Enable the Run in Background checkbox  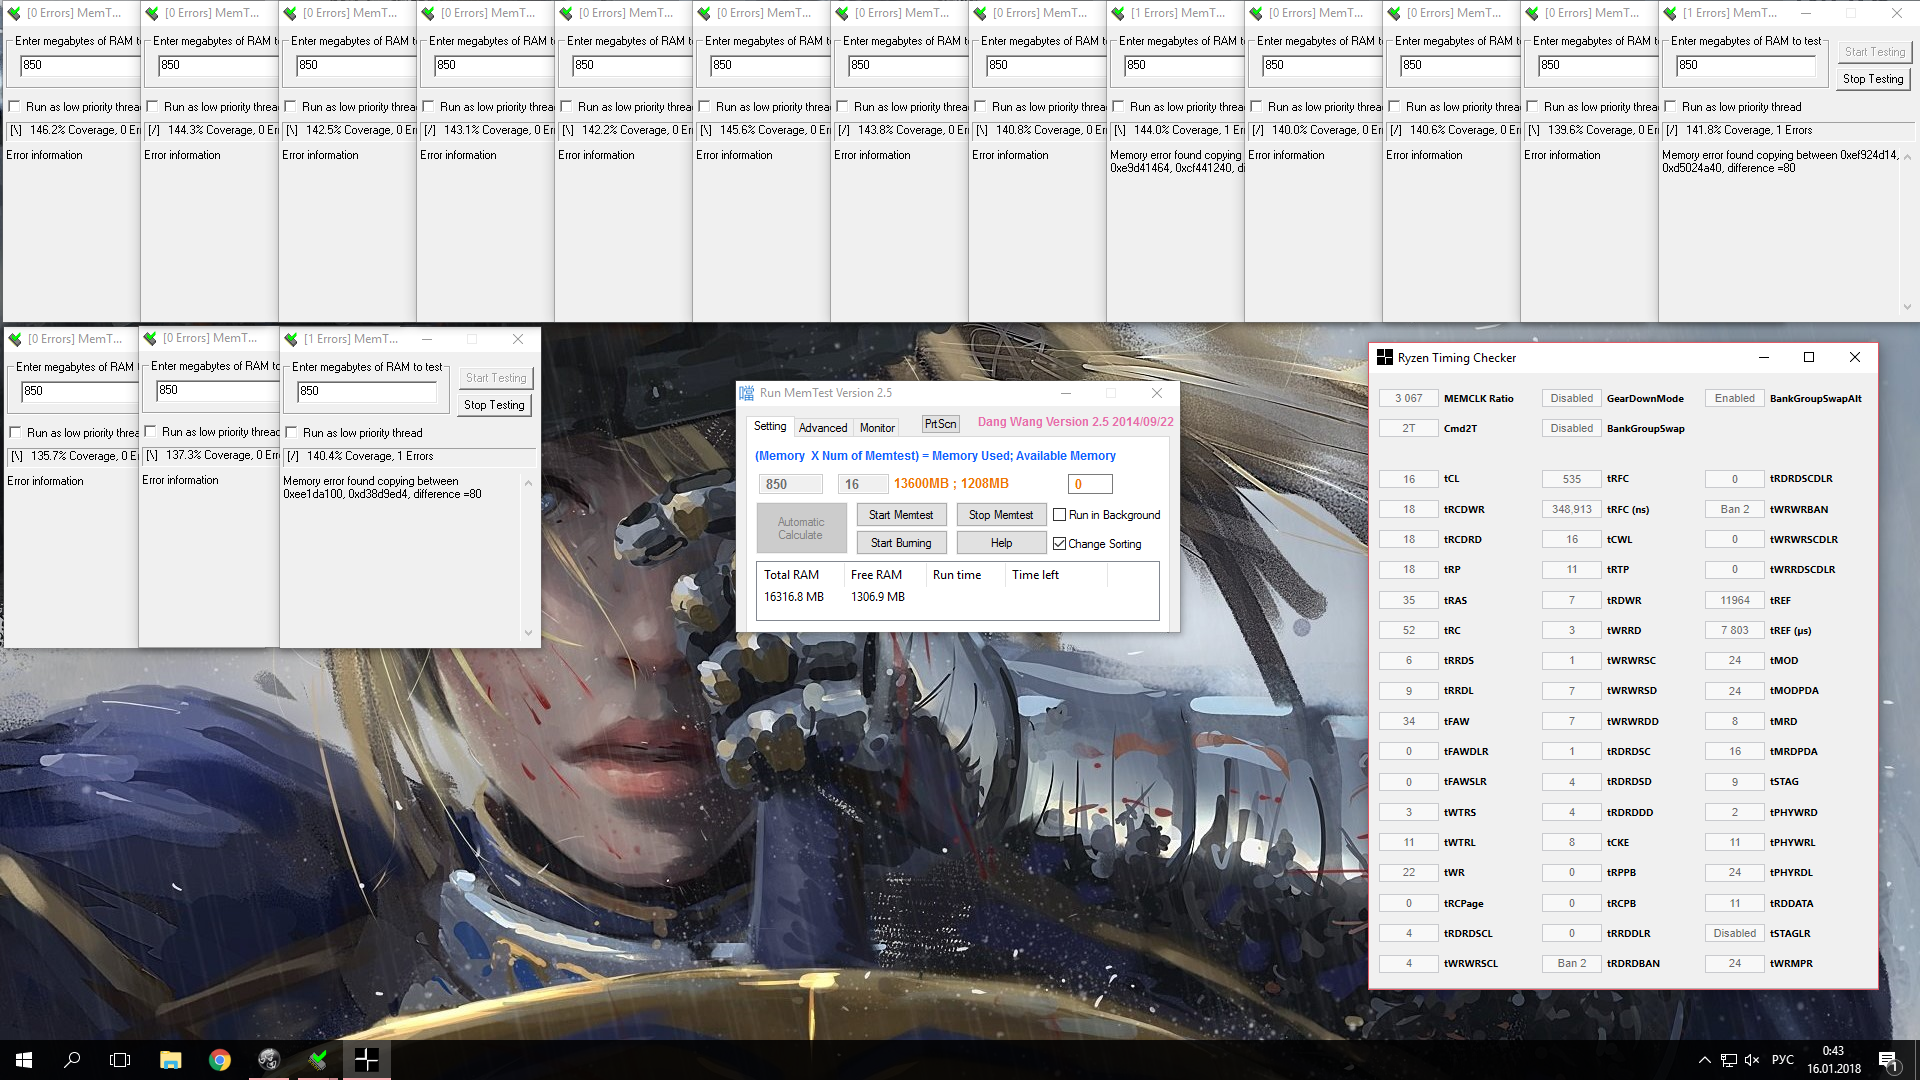click(x=1059, y=515)
